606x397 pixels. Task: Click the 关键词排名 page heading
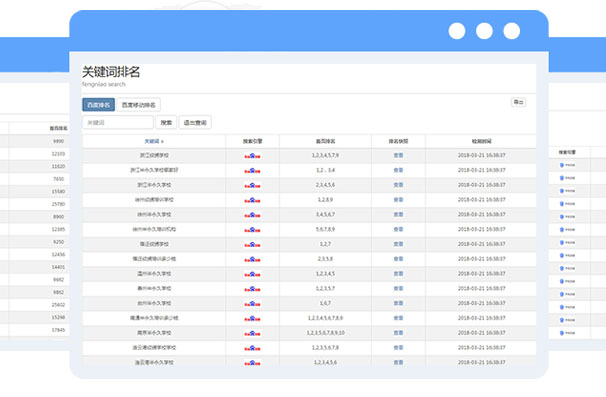pos(111,72)
